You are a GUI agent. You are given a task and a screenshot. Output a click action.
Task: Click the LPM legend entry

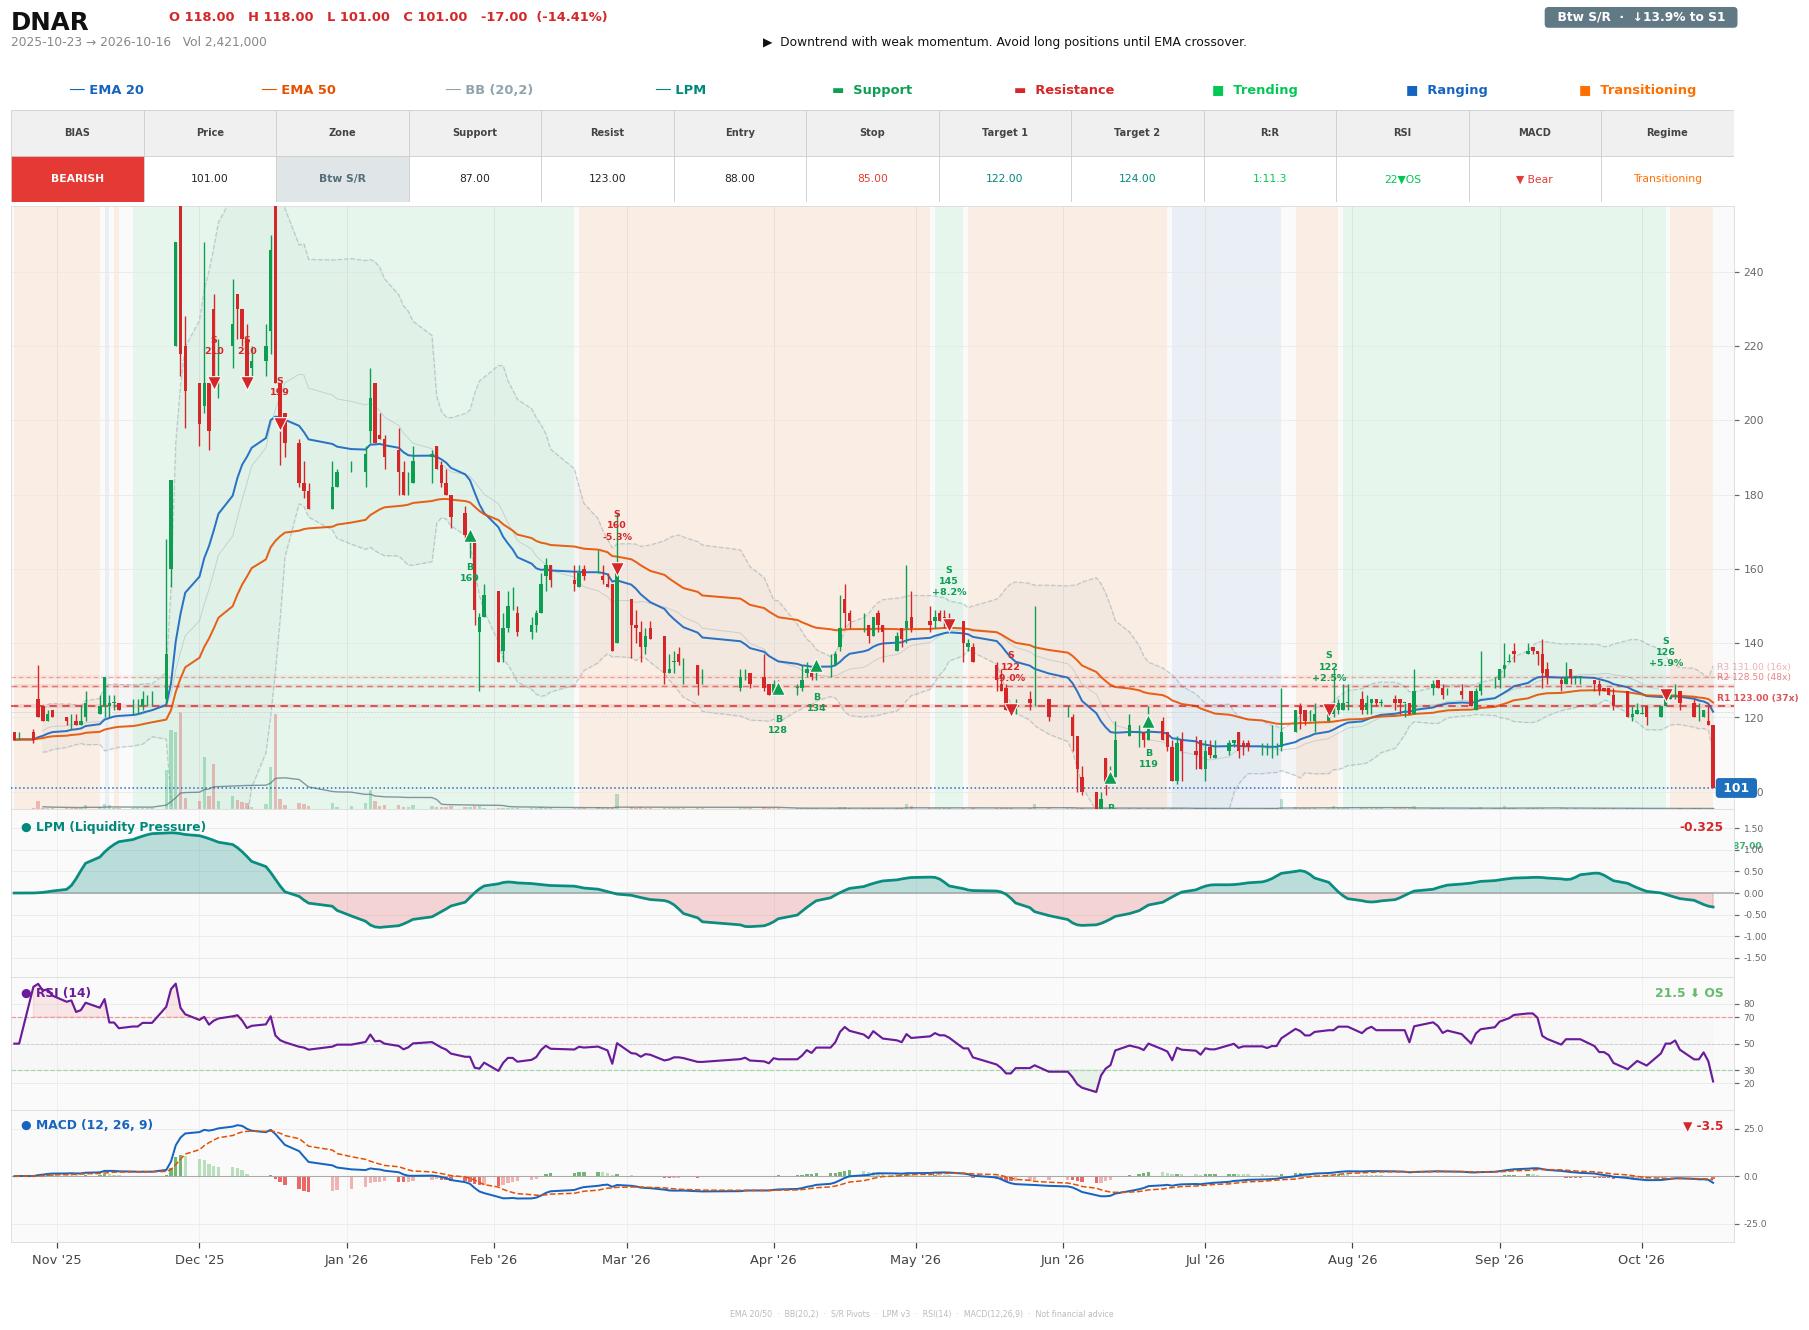680,90
